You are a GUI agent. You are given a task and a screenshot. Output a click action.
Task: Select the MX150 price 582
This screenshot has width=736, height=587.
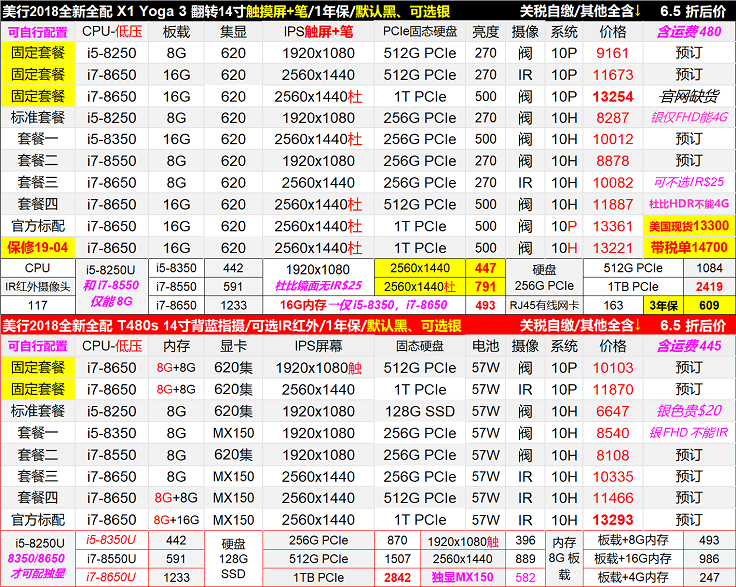pos(525,578)
